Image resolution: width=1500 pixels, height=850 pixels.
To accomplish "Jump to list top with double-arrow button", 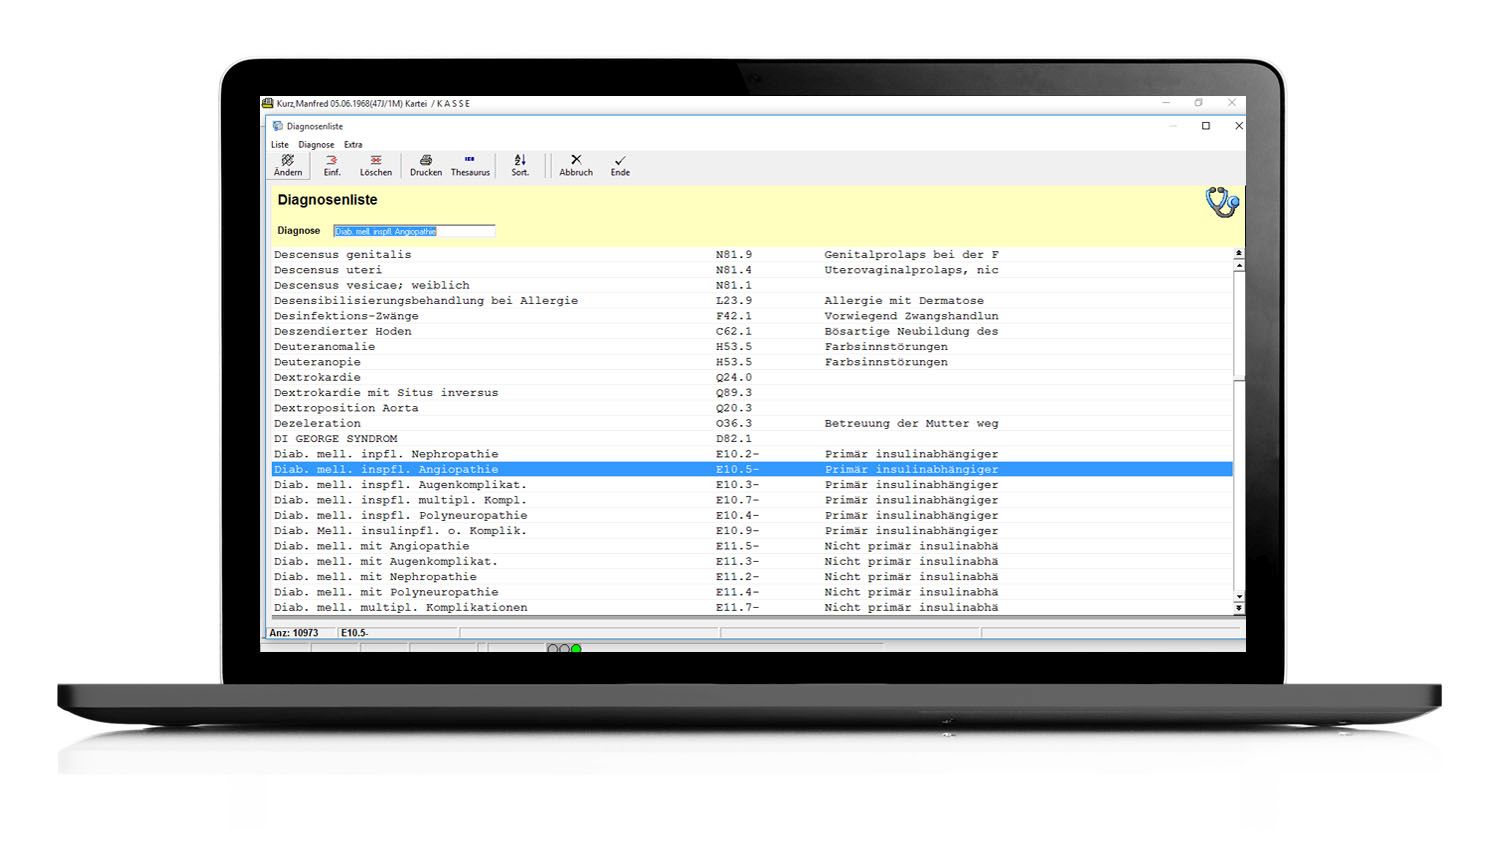I will (x=1239, y=254).
